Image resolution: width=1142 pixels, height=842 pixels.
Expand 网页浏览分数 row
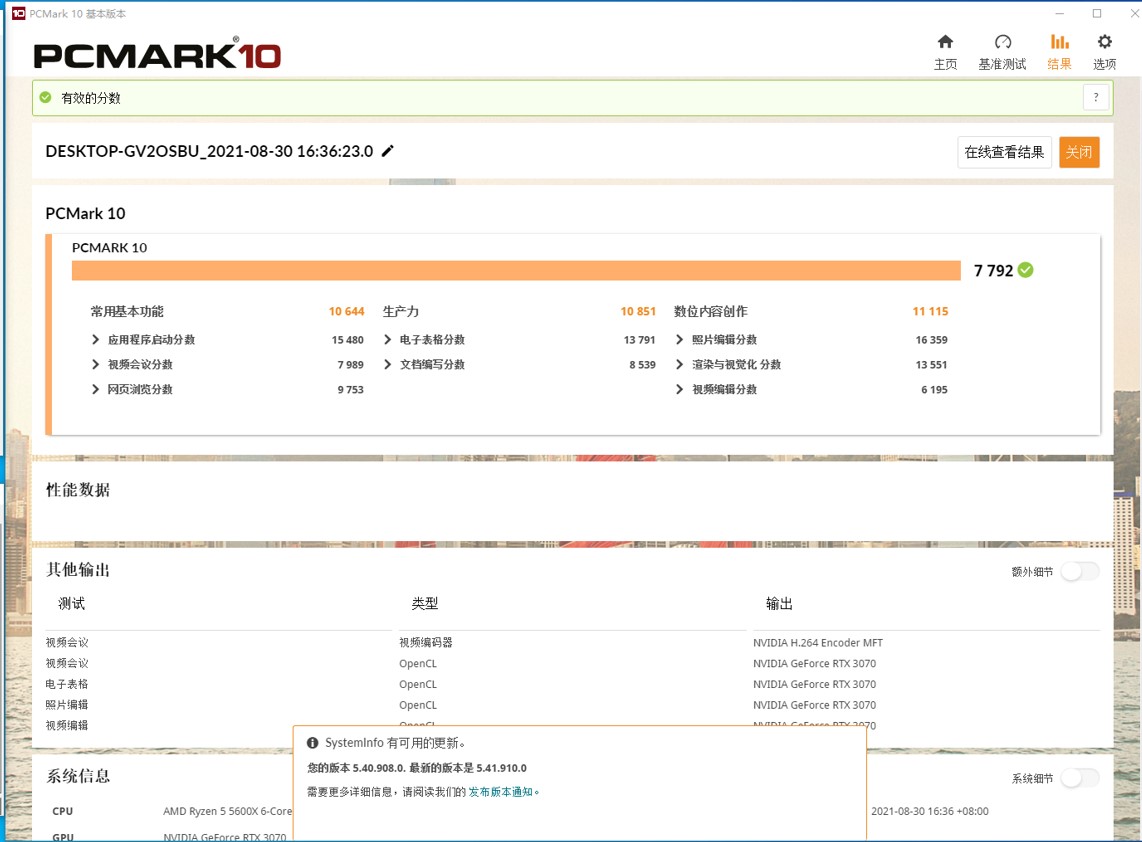coord(95,390)
